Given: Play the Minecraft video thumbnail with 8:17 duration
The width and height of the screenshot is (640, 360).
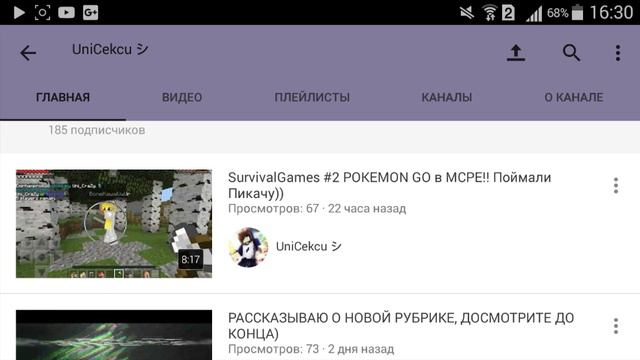Looking at the screenshot, I should [114, 224].
